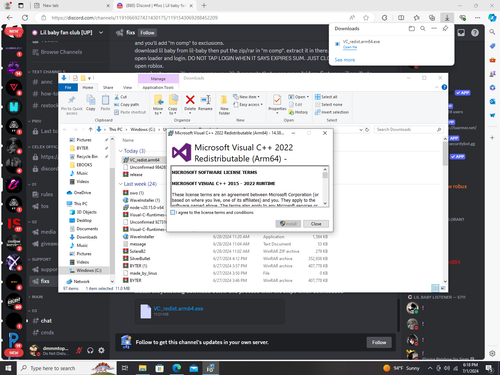
Task: Collapse the Last week (24) group
Action: pyautogui.click(x=121, y=184)
